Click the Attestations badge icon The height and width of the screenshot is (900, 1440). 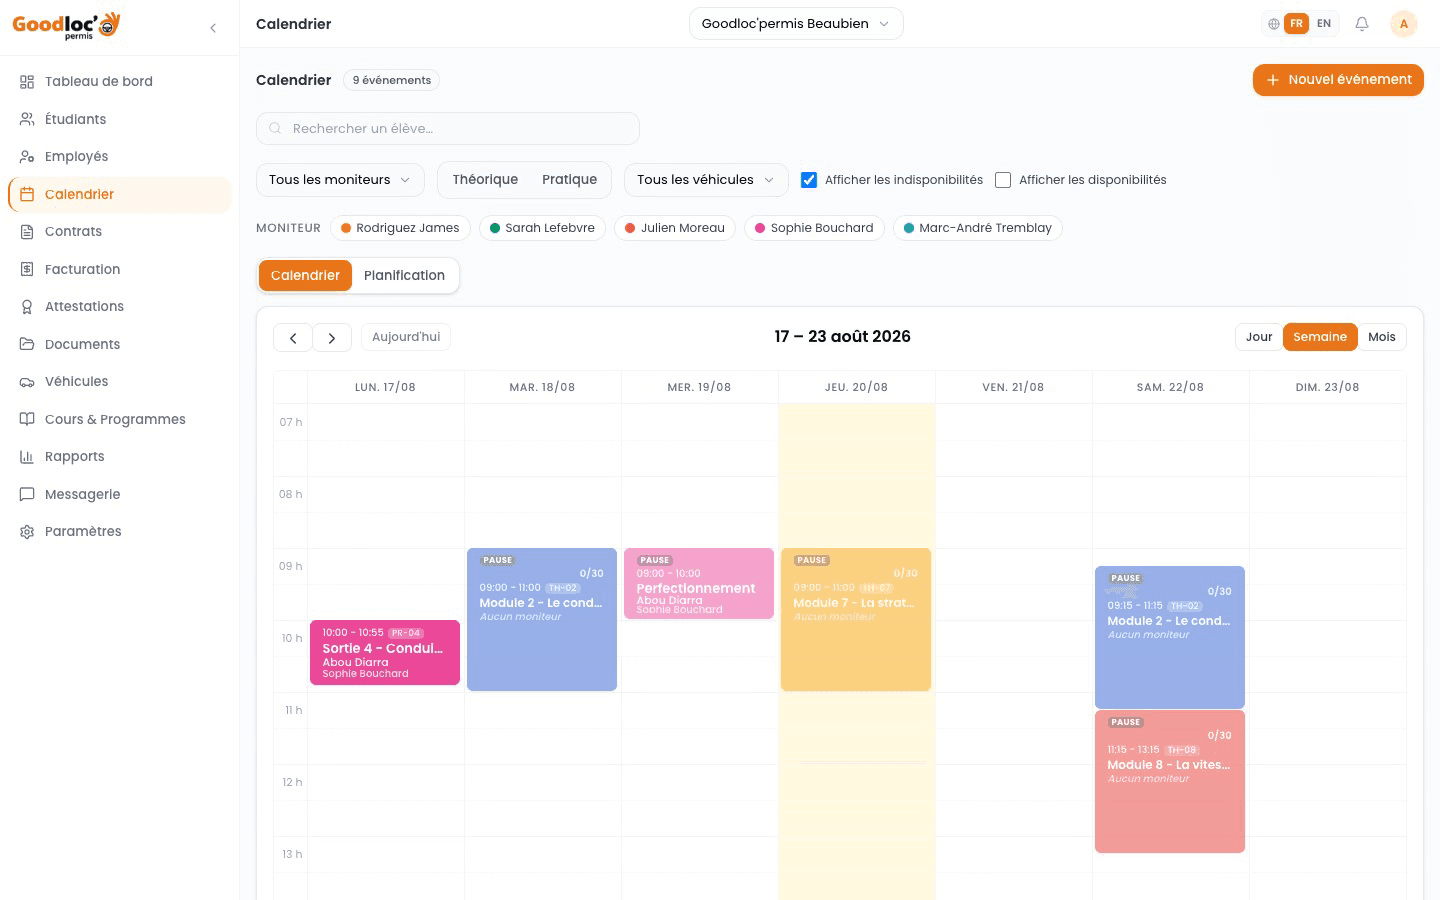coord(27,307)
